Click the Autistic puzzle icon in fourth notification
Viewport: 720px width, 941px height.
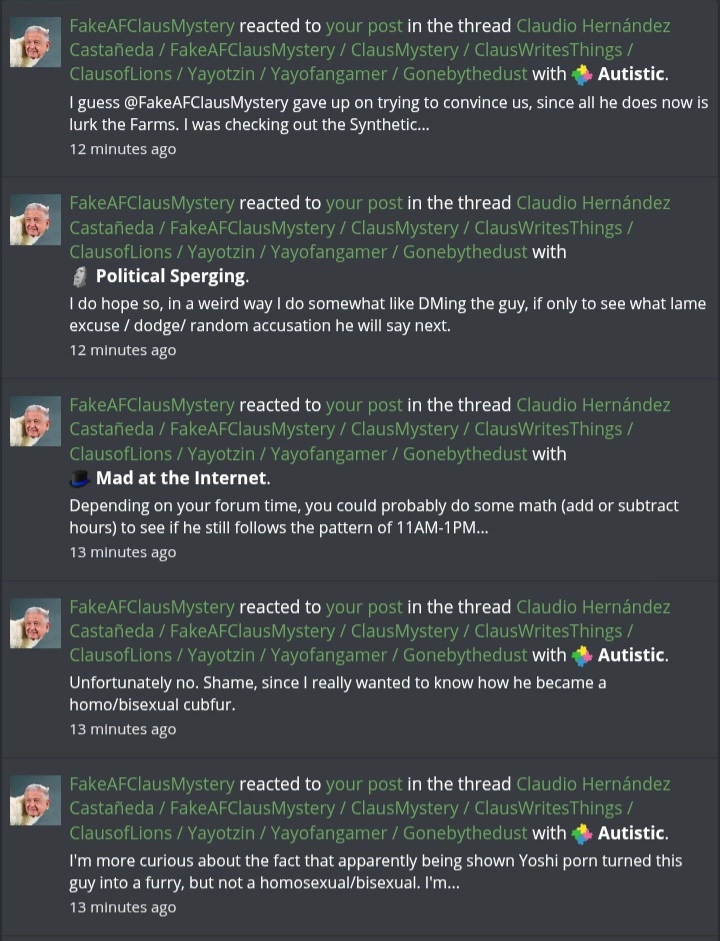(581, 656)
